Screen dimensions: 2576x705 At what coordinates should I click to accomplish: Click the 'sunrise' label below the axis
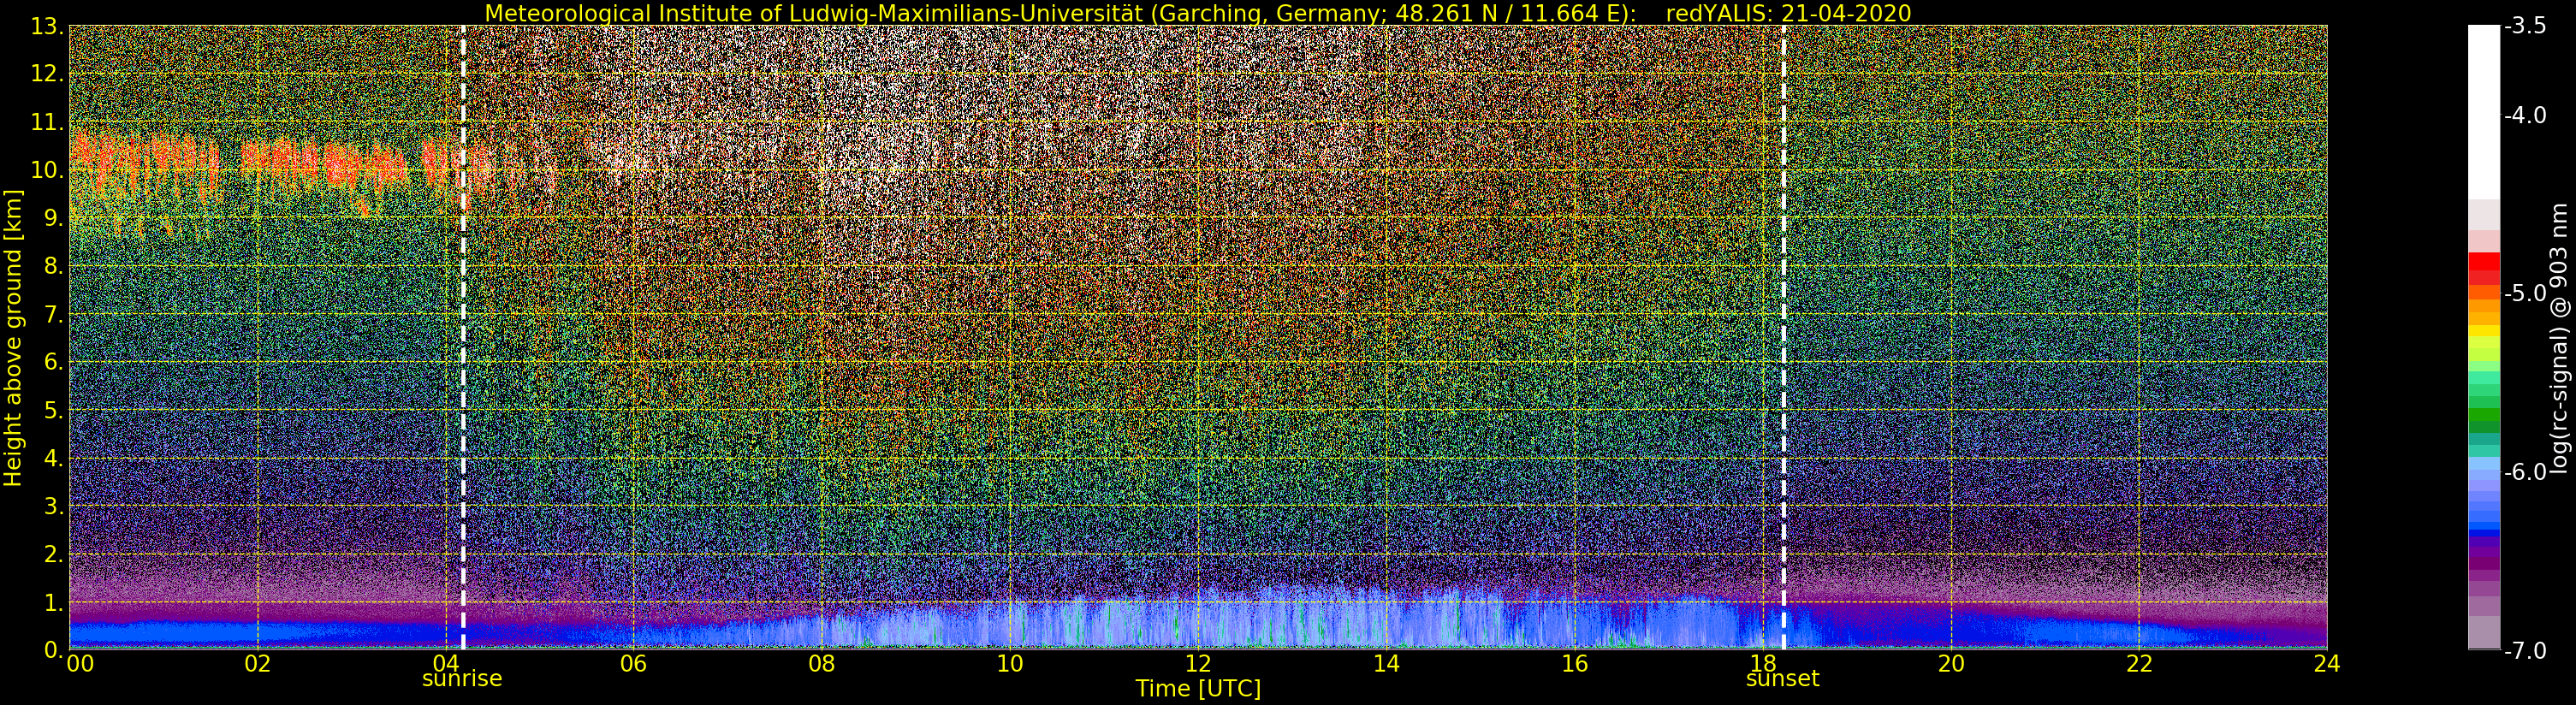[x=462, y=679]
